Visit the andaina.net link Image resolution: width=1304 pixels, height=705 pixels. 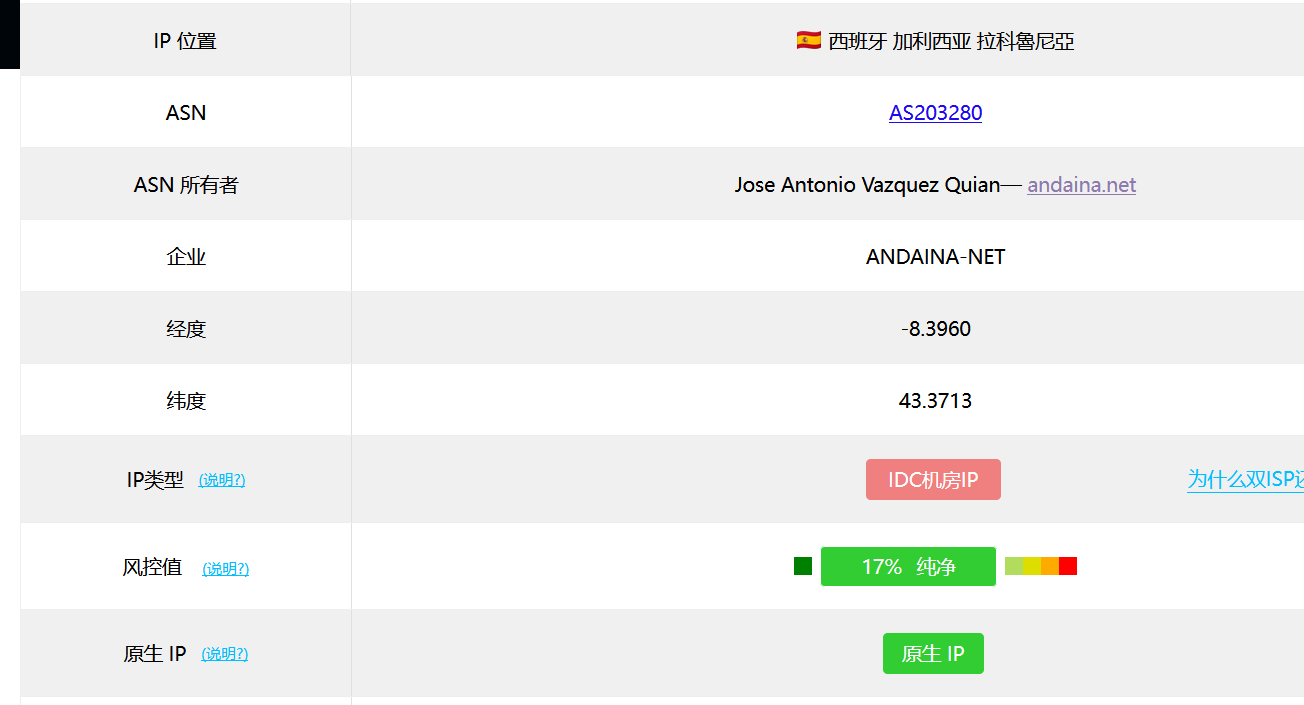(1081, 185)
